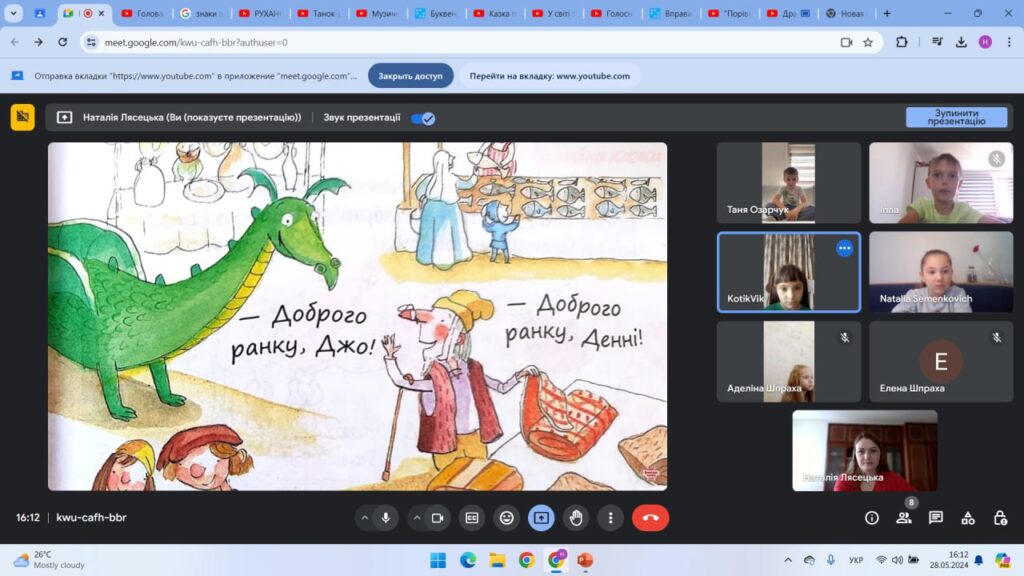Bookmark this page star icon
This screenshot has height=576, width=1024.
(868, 42)
